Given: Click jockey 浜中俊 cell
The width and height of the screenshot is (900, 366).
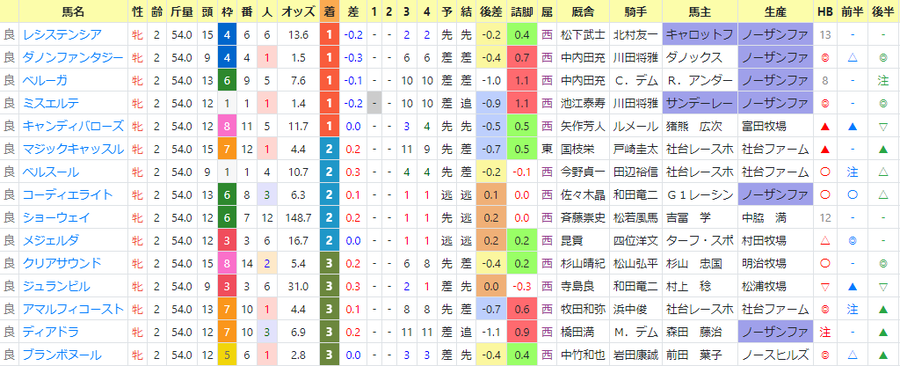Looking at the screenshot, I should click(x=636, y=309).
